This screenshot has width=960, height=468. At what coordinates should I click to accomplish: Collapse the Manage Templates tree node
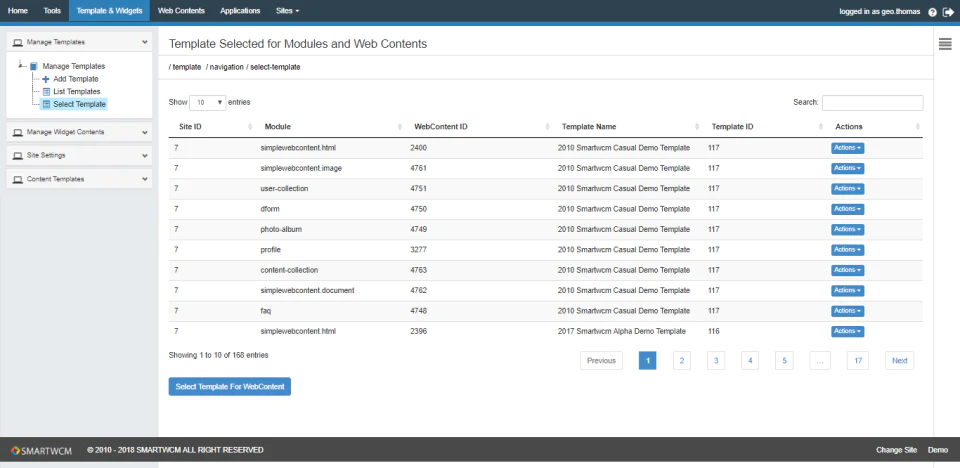(x=21, y=64)
